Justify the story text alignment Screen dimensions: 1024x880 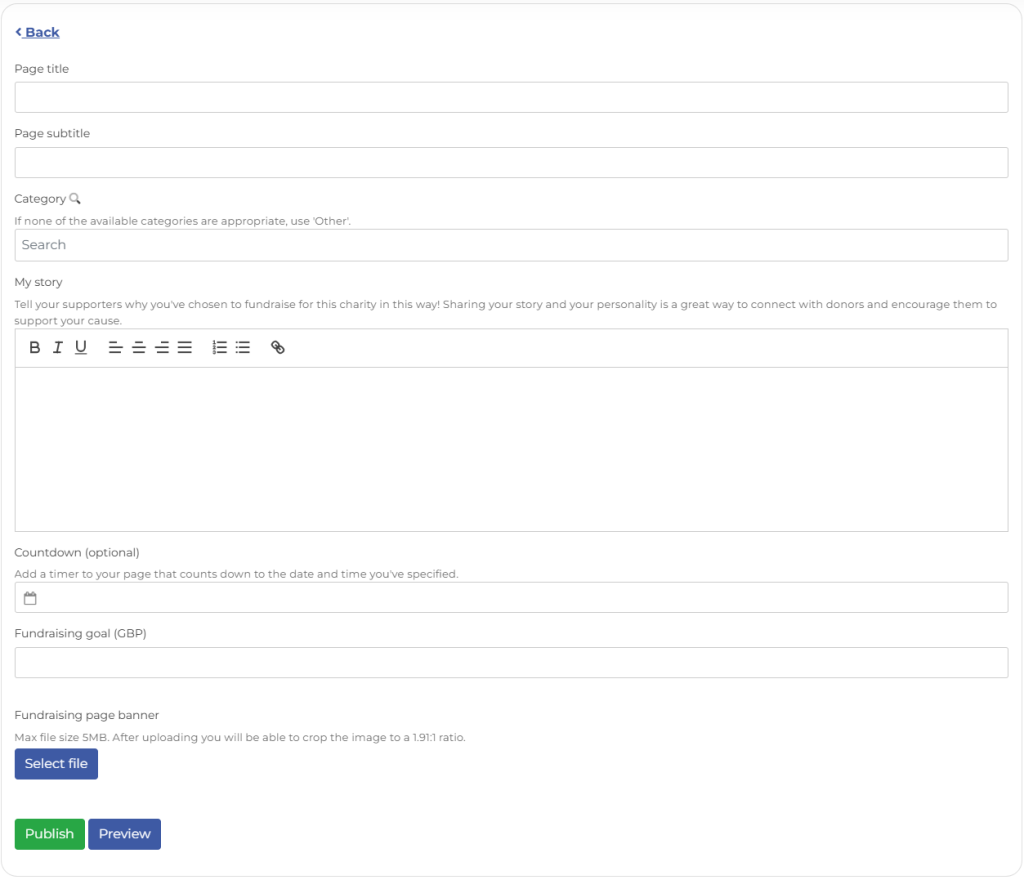coord(184,347)
